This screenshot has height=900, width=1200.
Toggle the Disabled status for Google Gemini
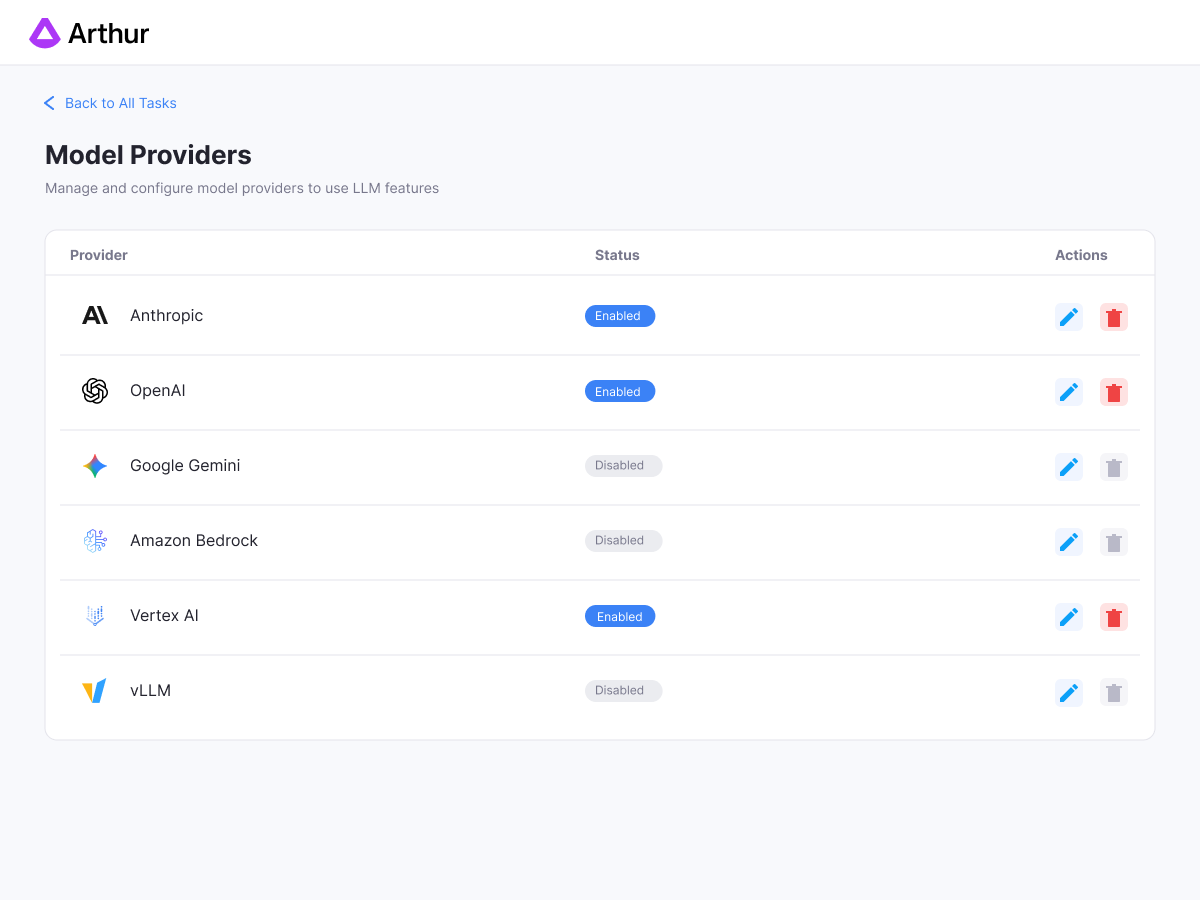coord(623,465)
